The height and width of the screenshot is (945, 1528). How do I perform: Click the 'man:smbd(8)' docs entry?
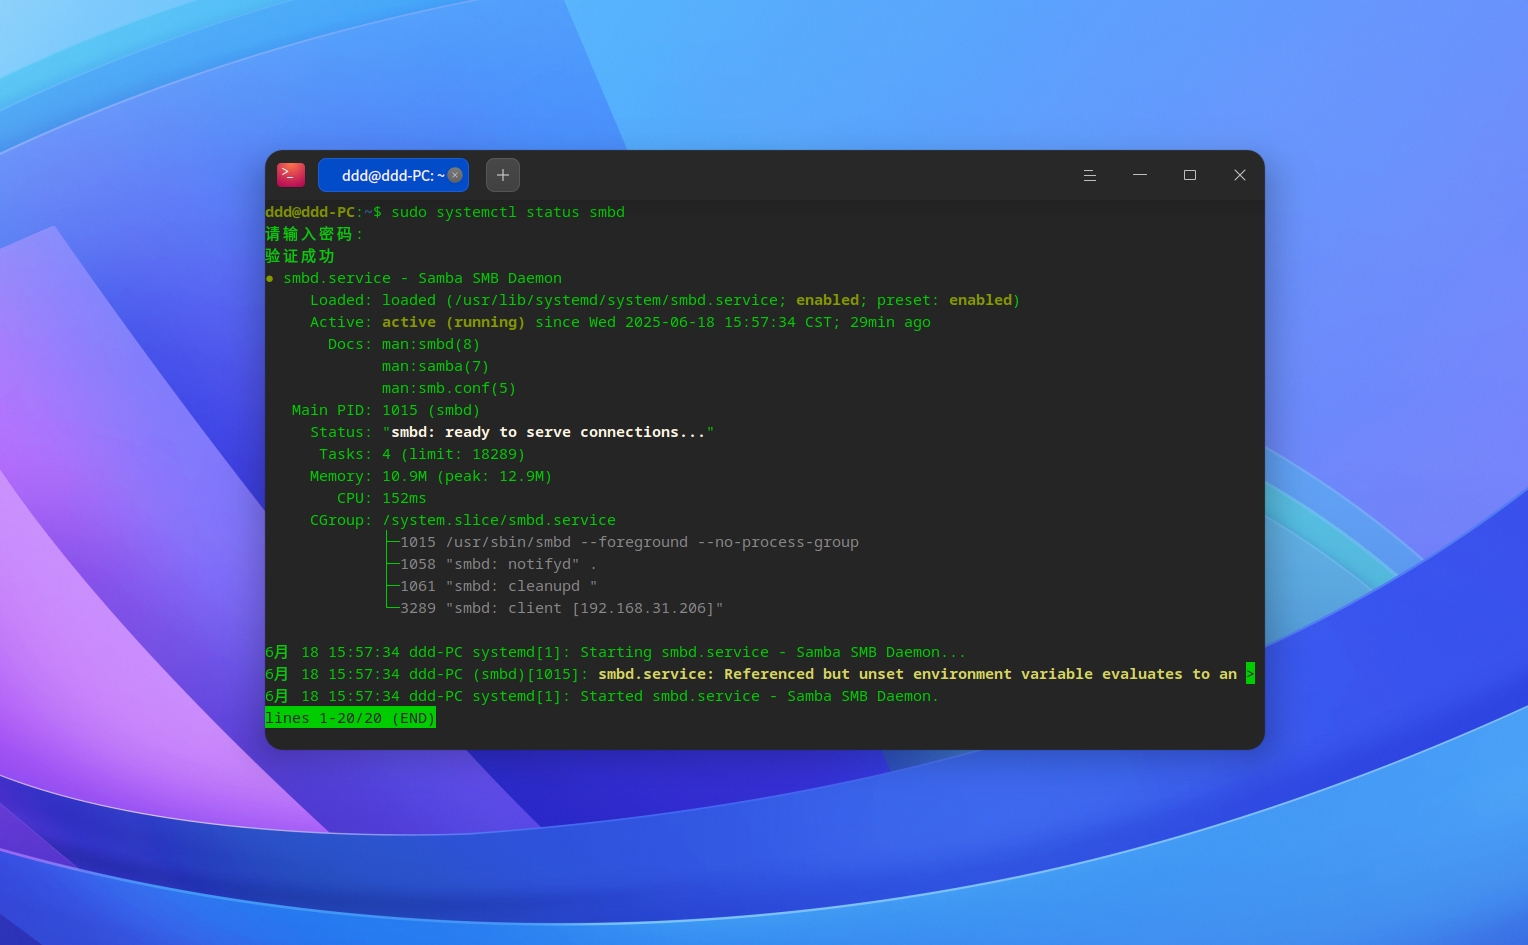431,344
